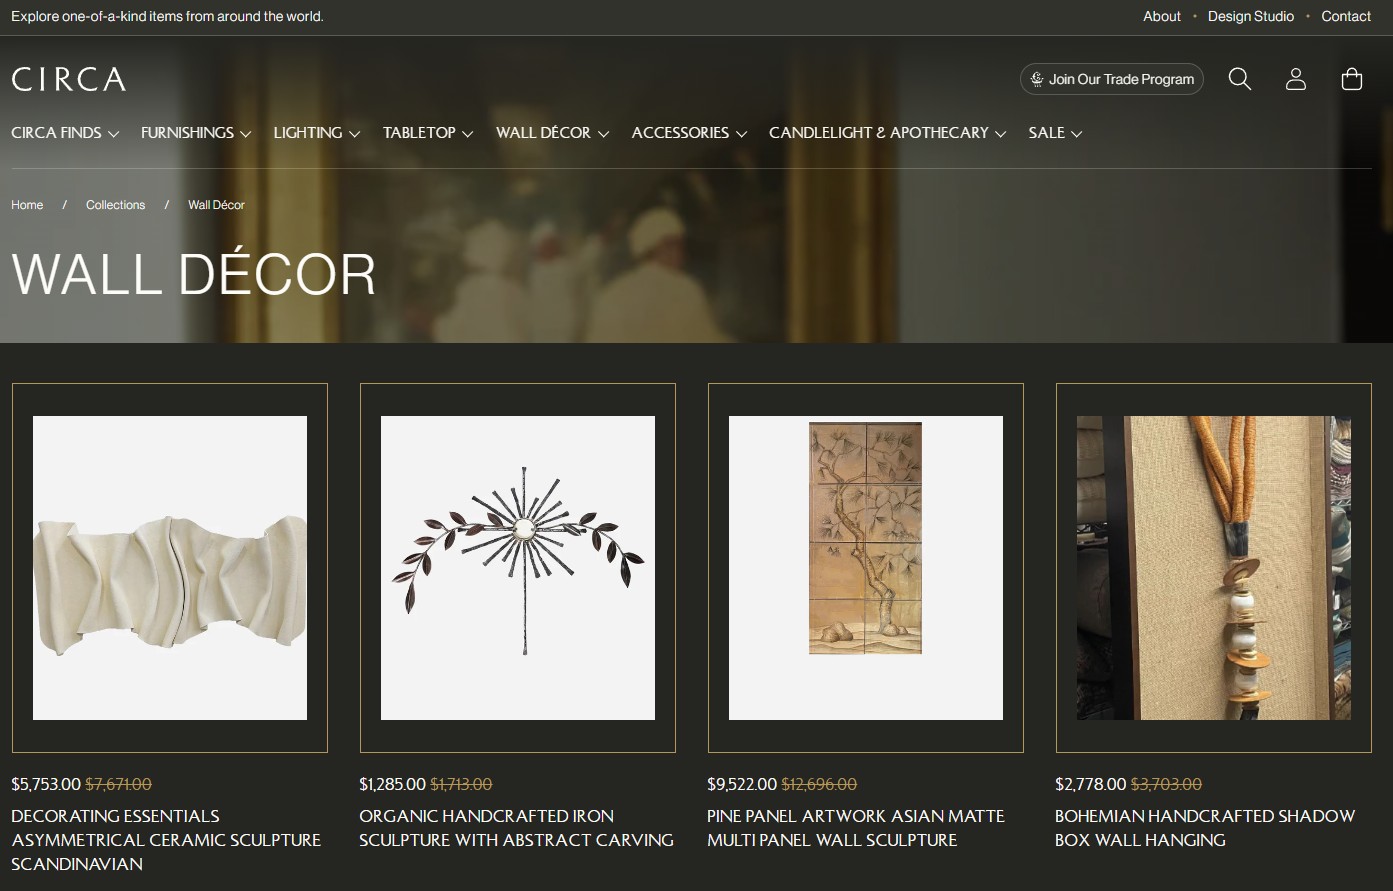This screenshot has height=891, width=1393.
Task: Click the CIRCA logo
Action: tap(68, 80)
